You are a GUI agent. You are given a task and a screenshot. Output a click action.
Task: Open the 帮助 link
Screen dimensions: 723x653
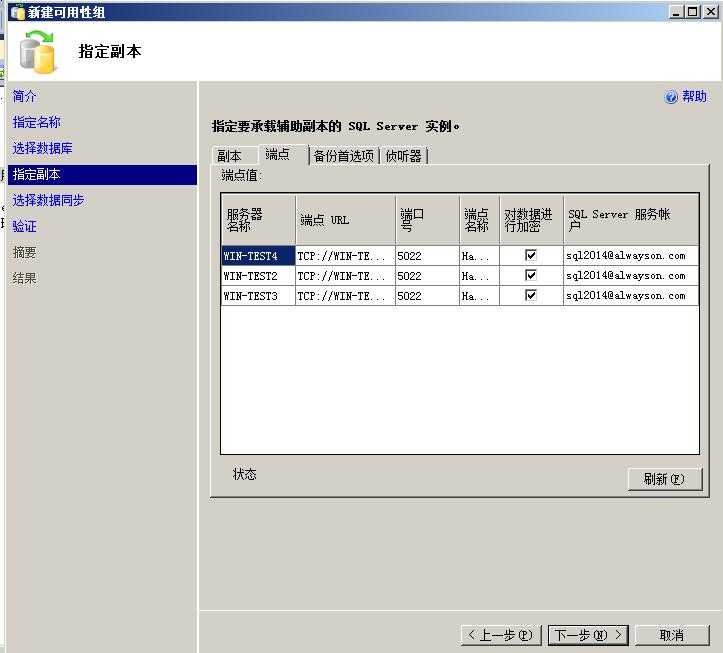tap(694, 96)
